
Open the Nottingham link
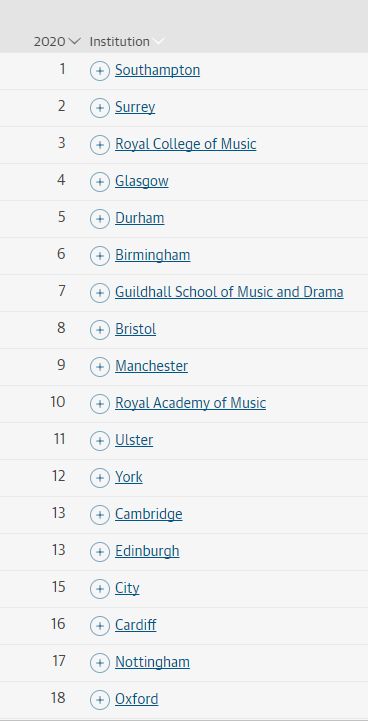pyautogui.click(x=152, y=662)
